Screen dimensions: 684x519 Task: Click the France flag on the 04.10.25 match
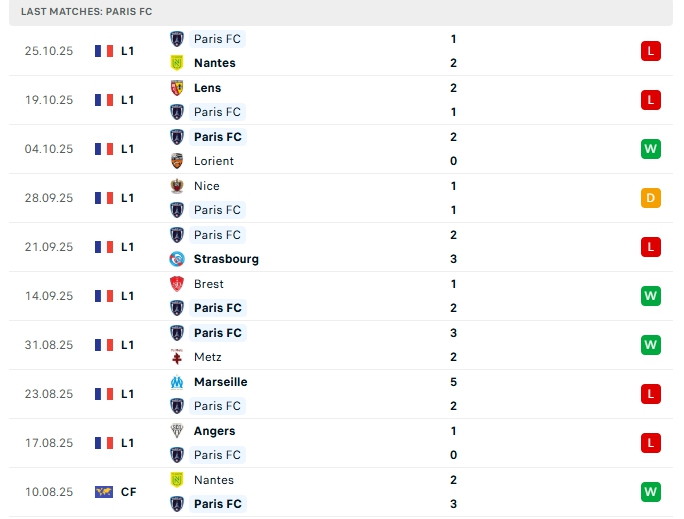[x=104, y=149]
